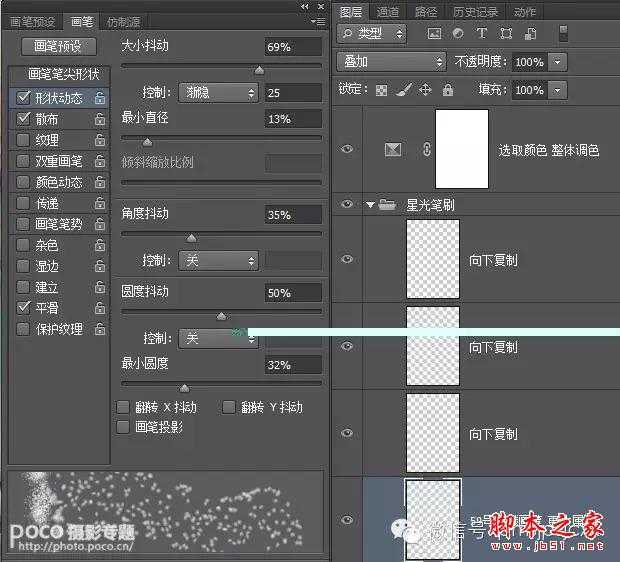The image size is (620, 562).
Task: Switch to the 画笔预设 tab
Action: 32,22
